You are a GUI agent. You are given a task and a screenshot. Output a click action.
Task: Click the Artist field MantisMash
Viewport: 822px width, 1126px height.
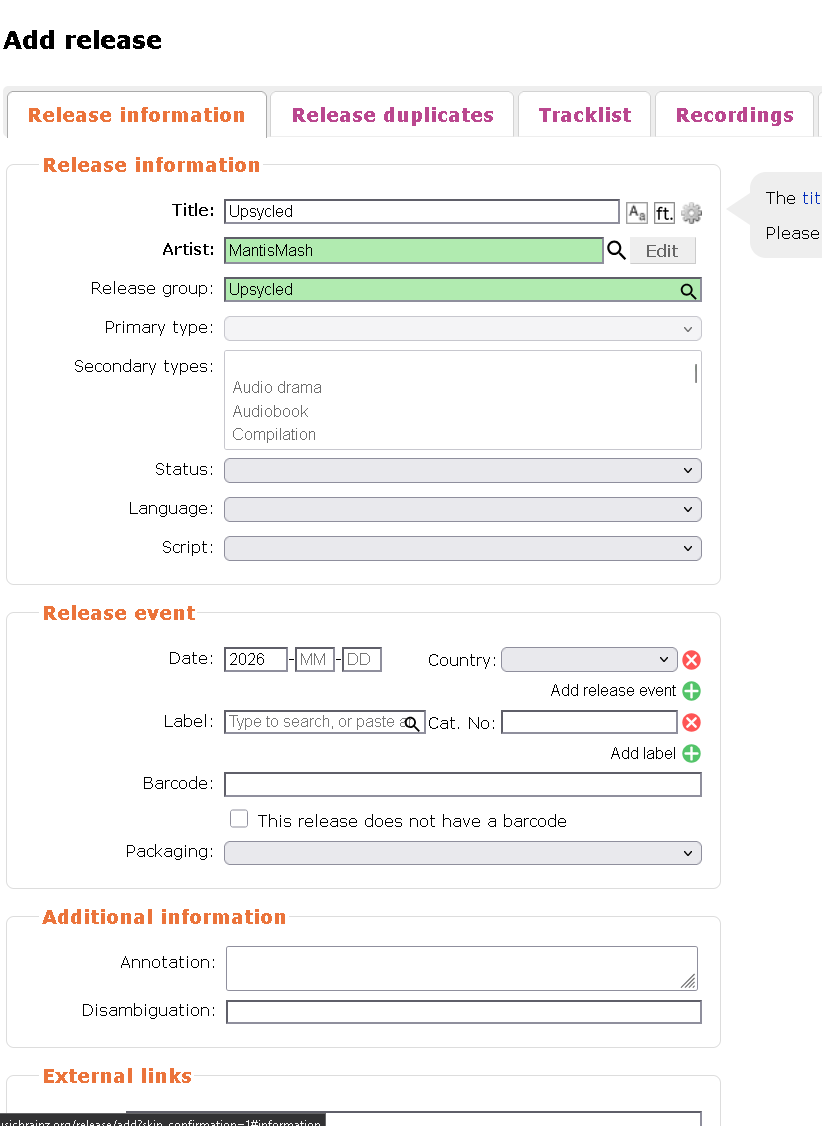[x=414, y=251]
